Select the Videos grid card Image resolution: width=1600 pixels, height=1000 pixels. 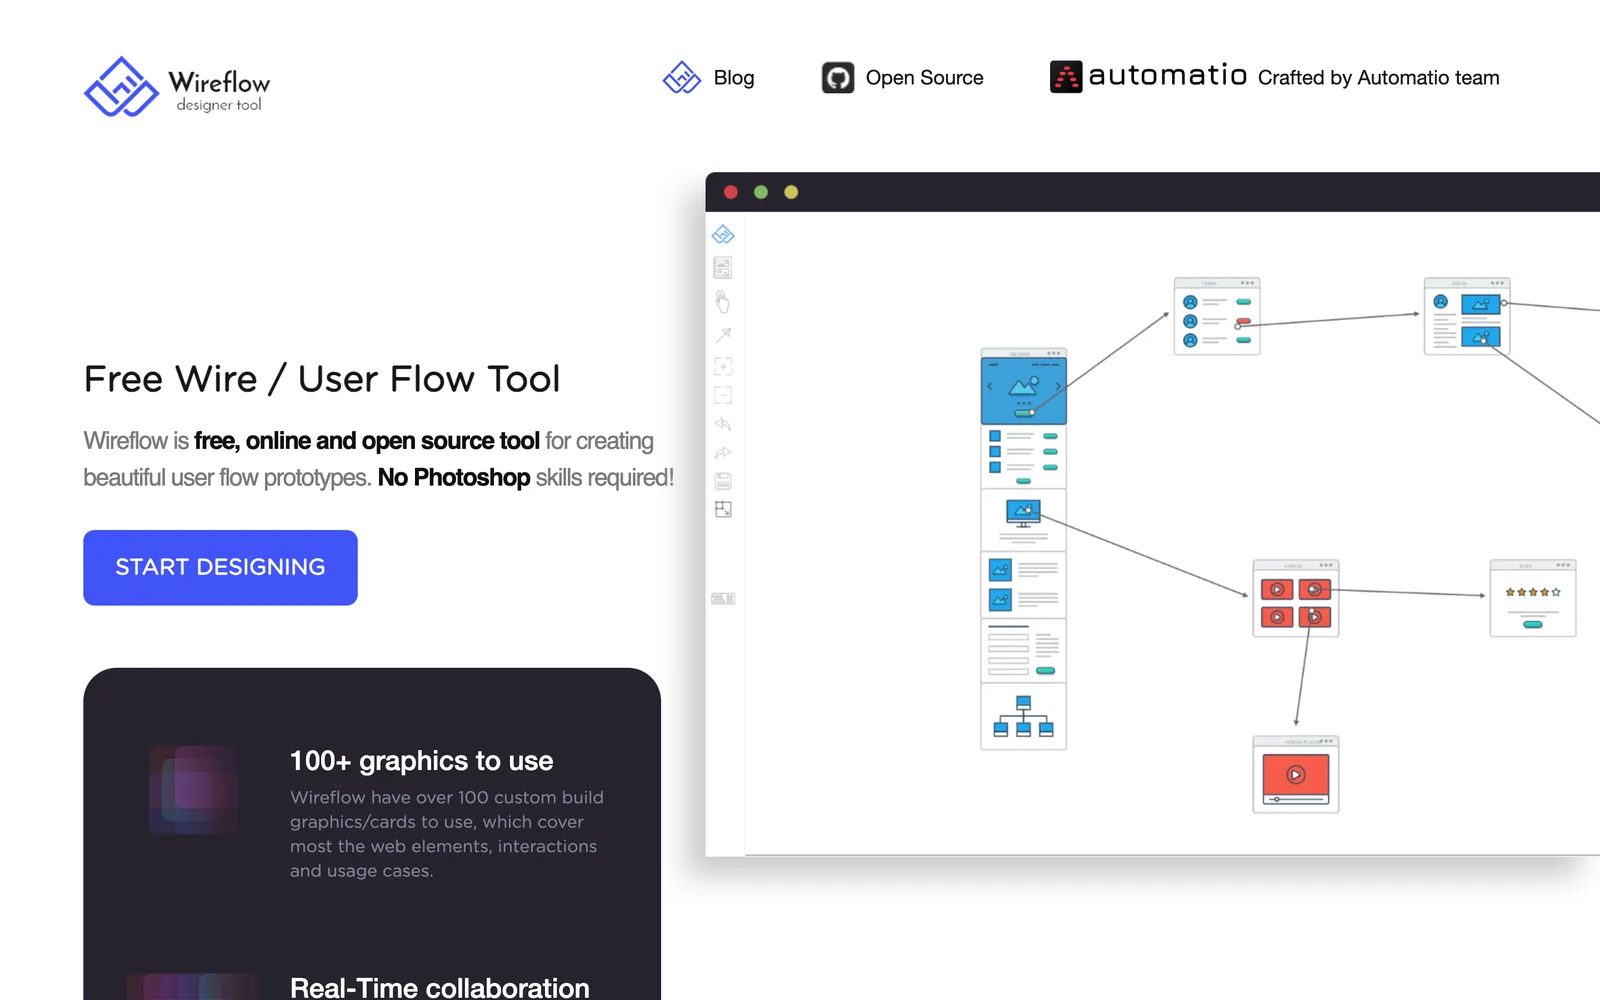coord(1296,598)
